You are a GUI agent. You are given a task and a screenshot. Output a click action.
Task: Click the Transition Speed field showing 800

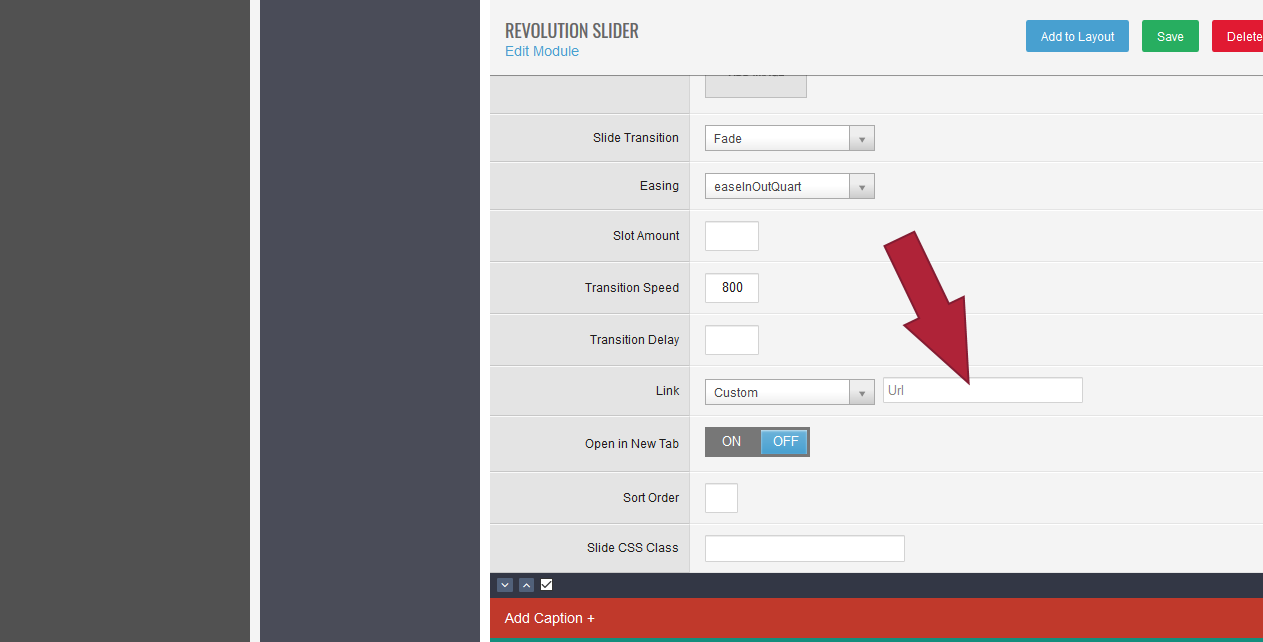[732, 288]
